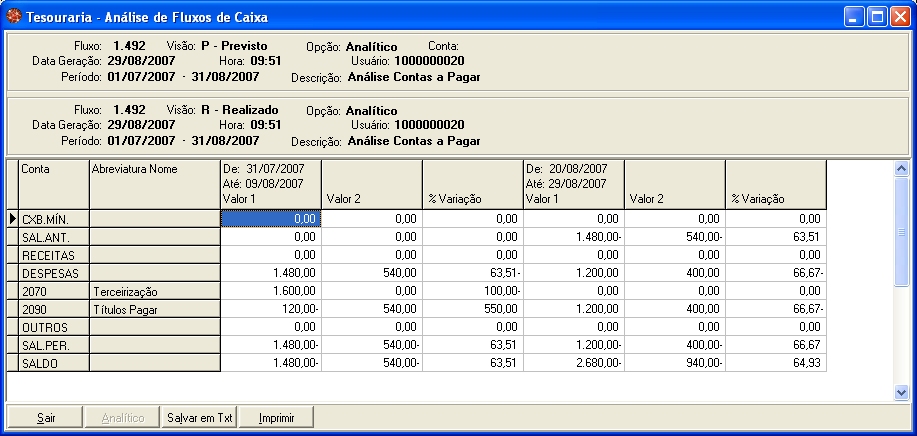917x436 pixels.
Task: Select the CXB.MÍN. row indicator arrow
Action: pos(13,219)
